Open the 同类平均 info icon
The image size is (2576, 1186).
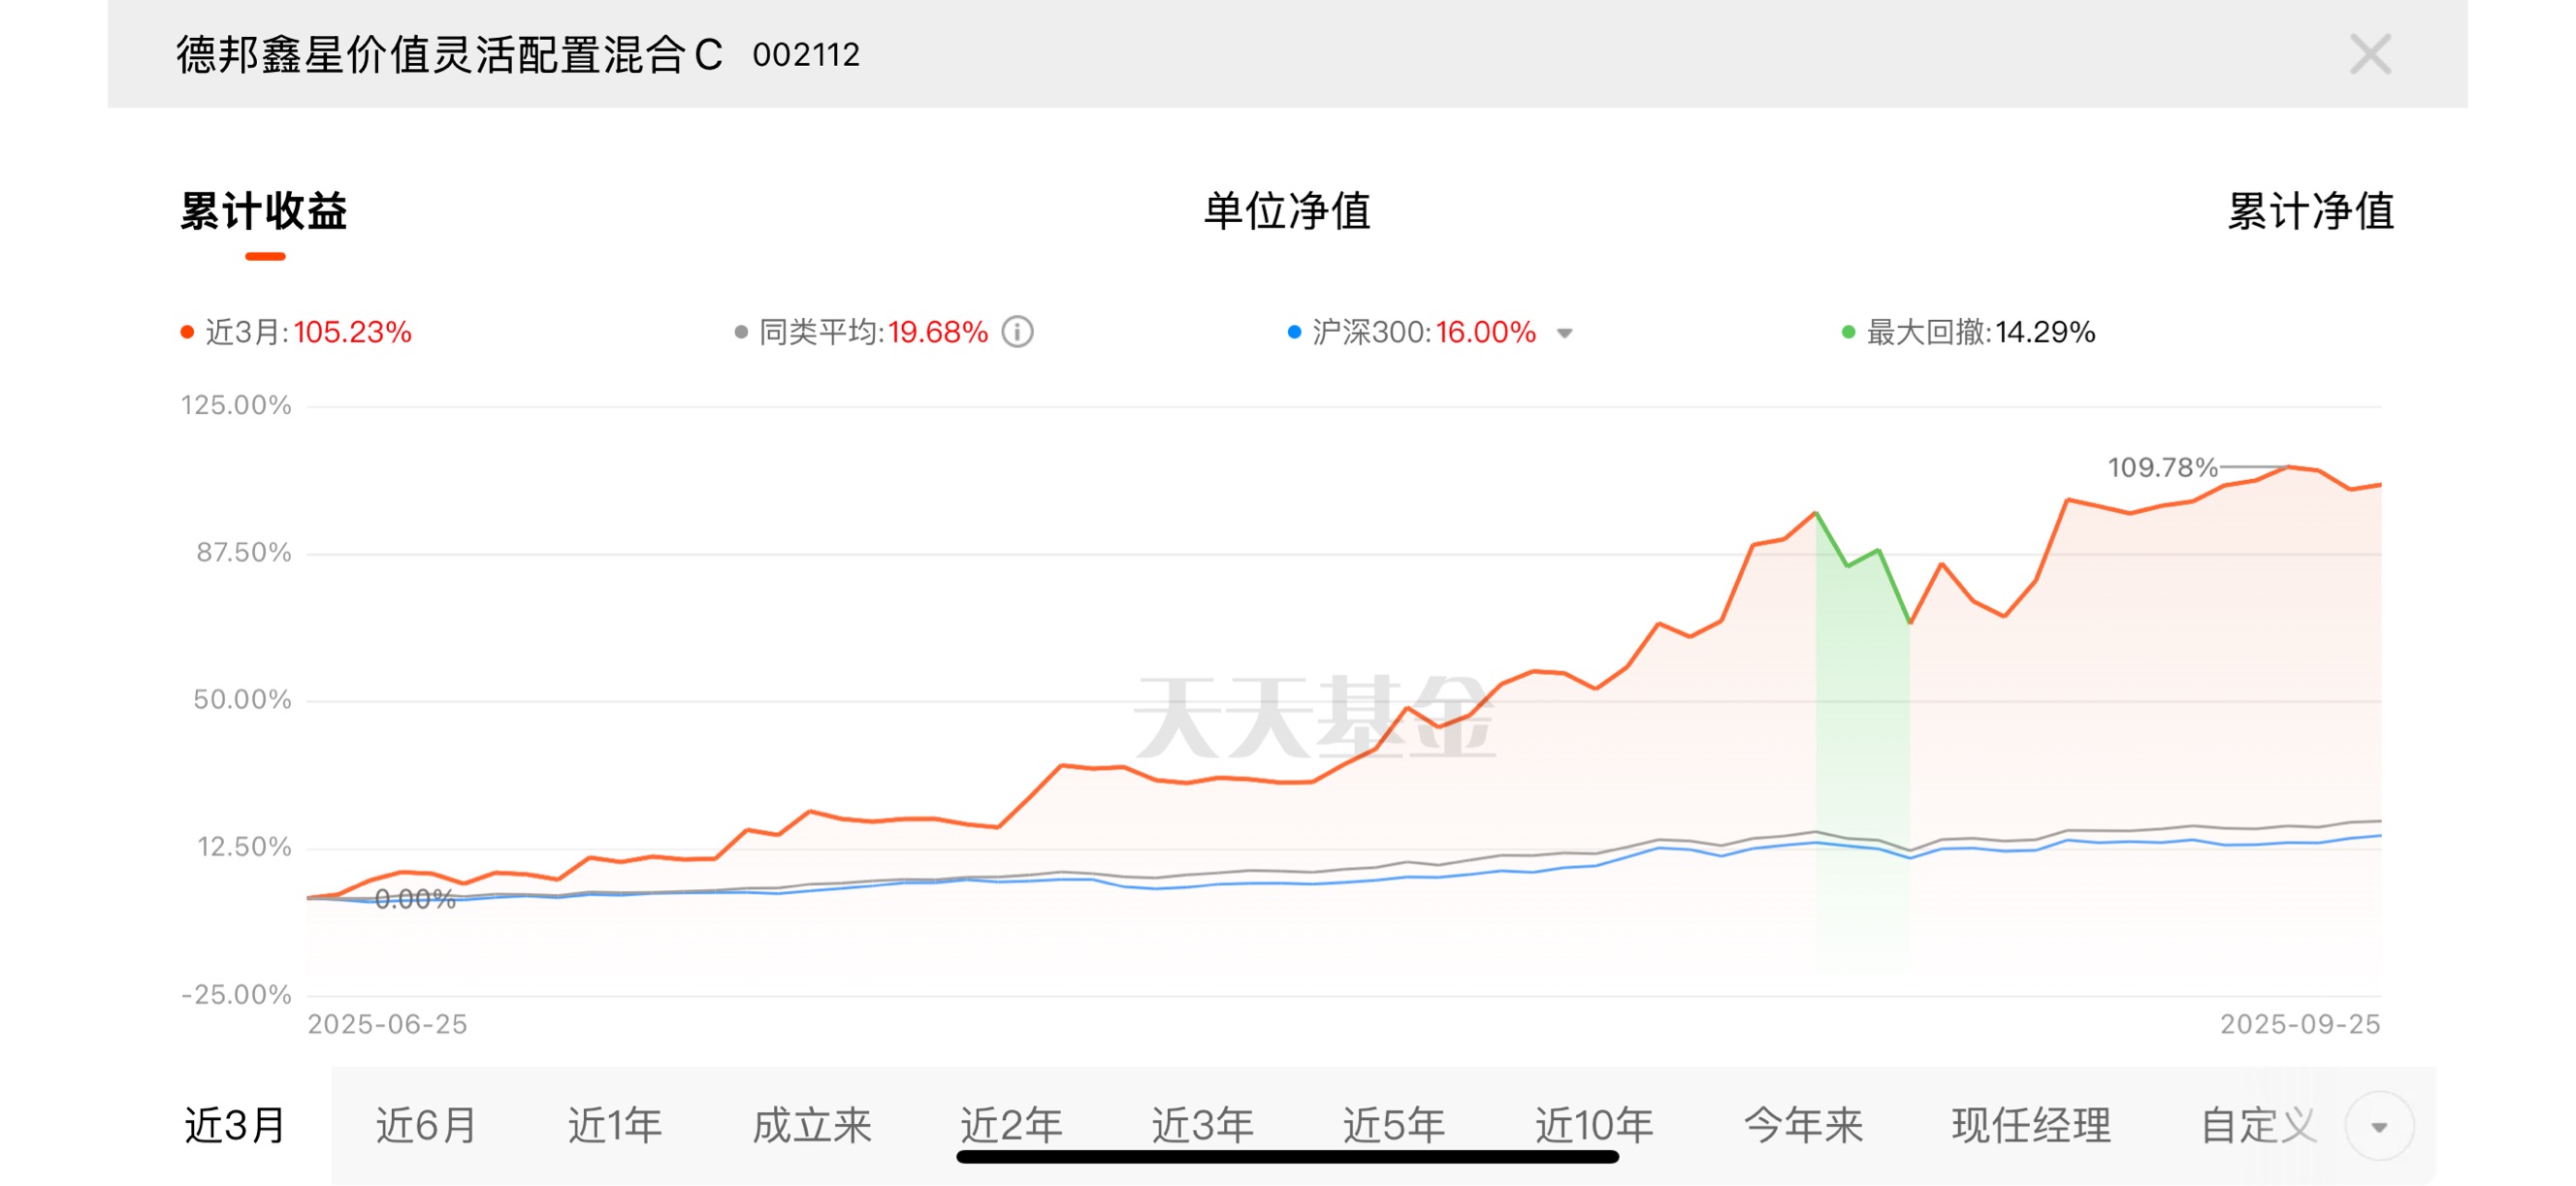(x=1017, y=331)
